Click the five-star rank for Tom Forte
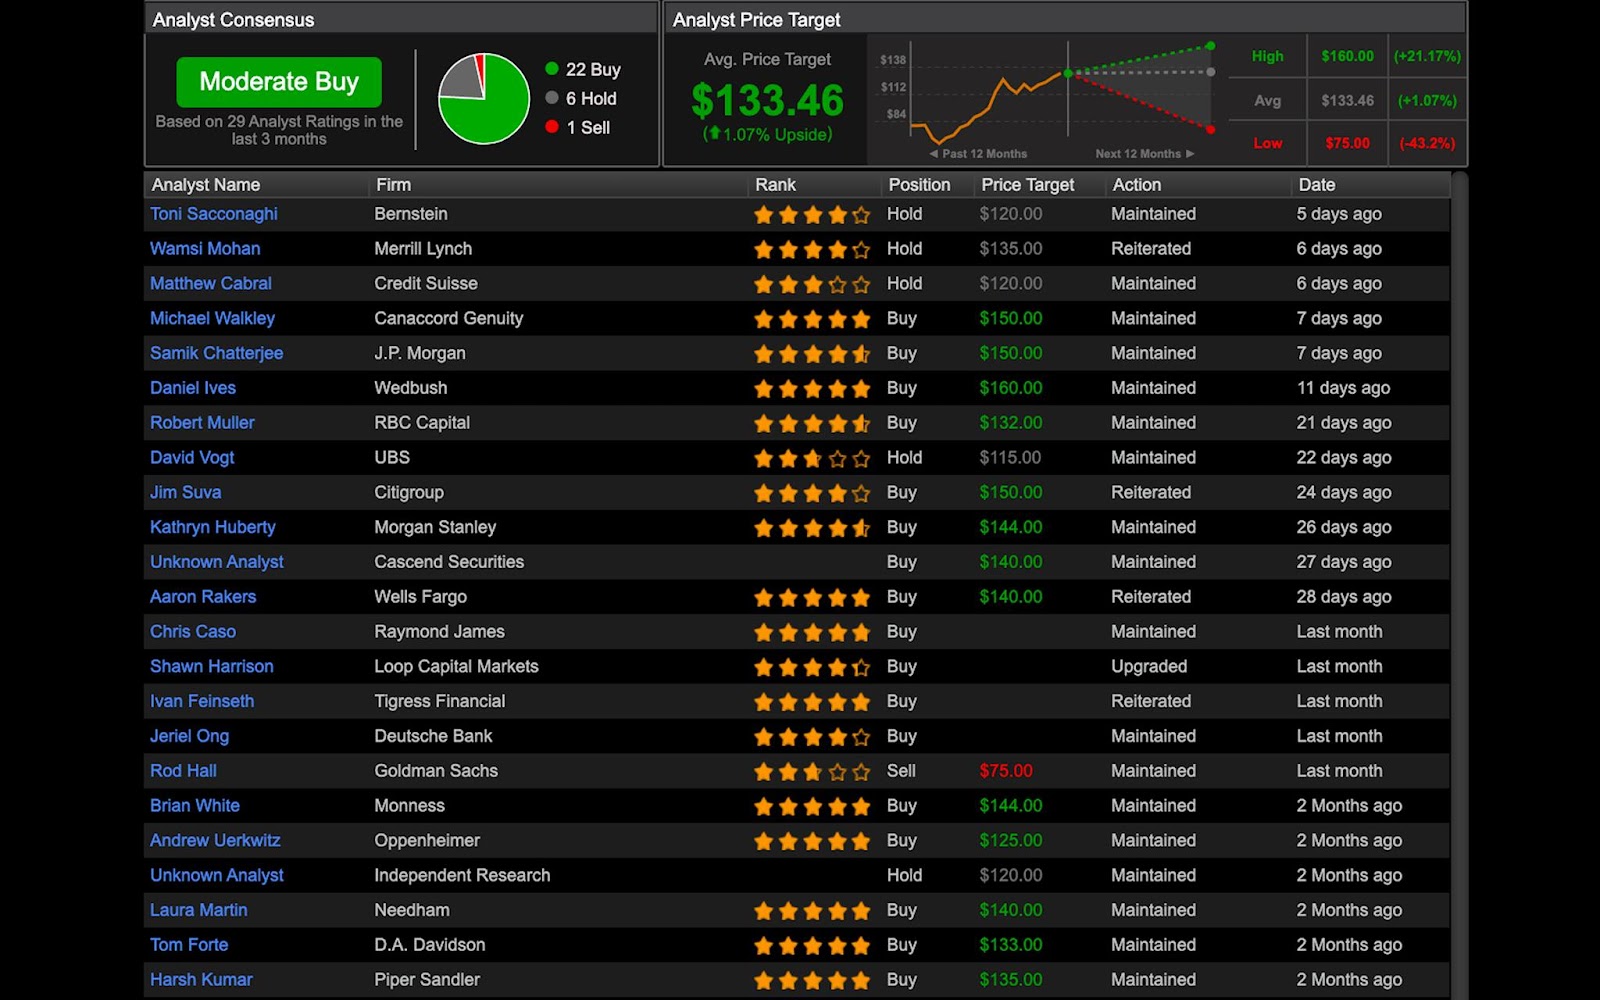1600x1000 pixels. point(812,946)
